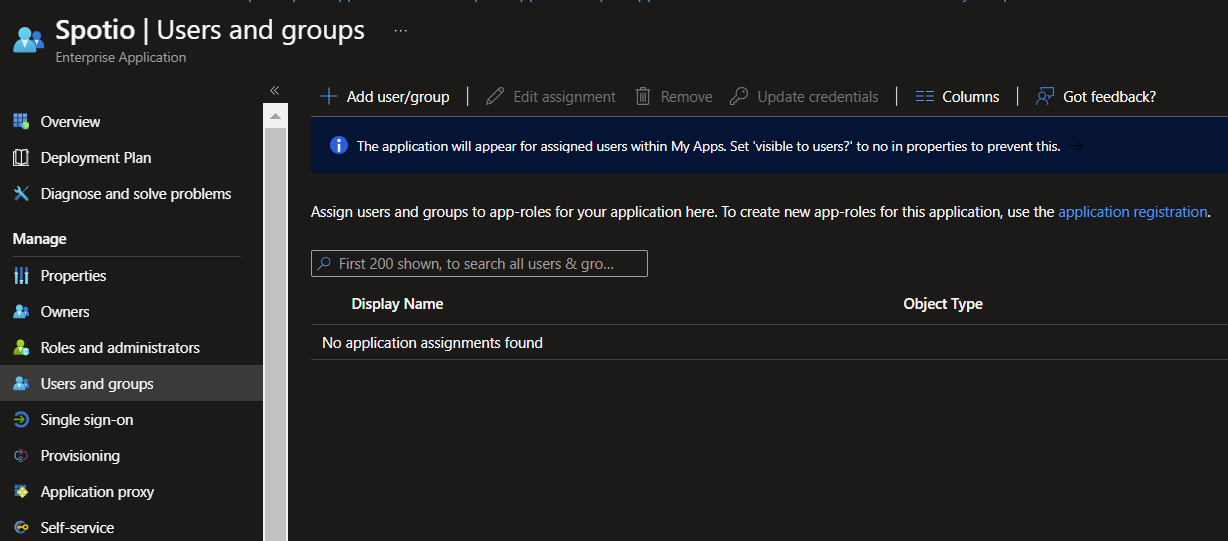This screenshot has width=1228, height=541.
Task: Click the info banner message text
Action: point(708,146)
